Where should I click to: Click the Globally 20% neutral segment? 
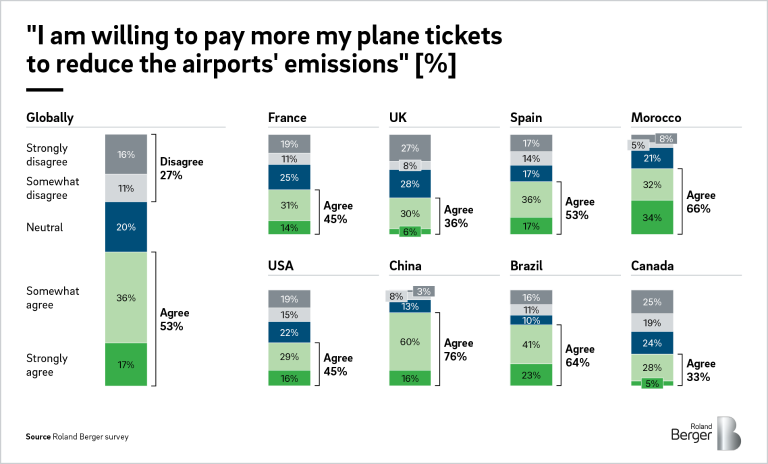coord(126,227)
